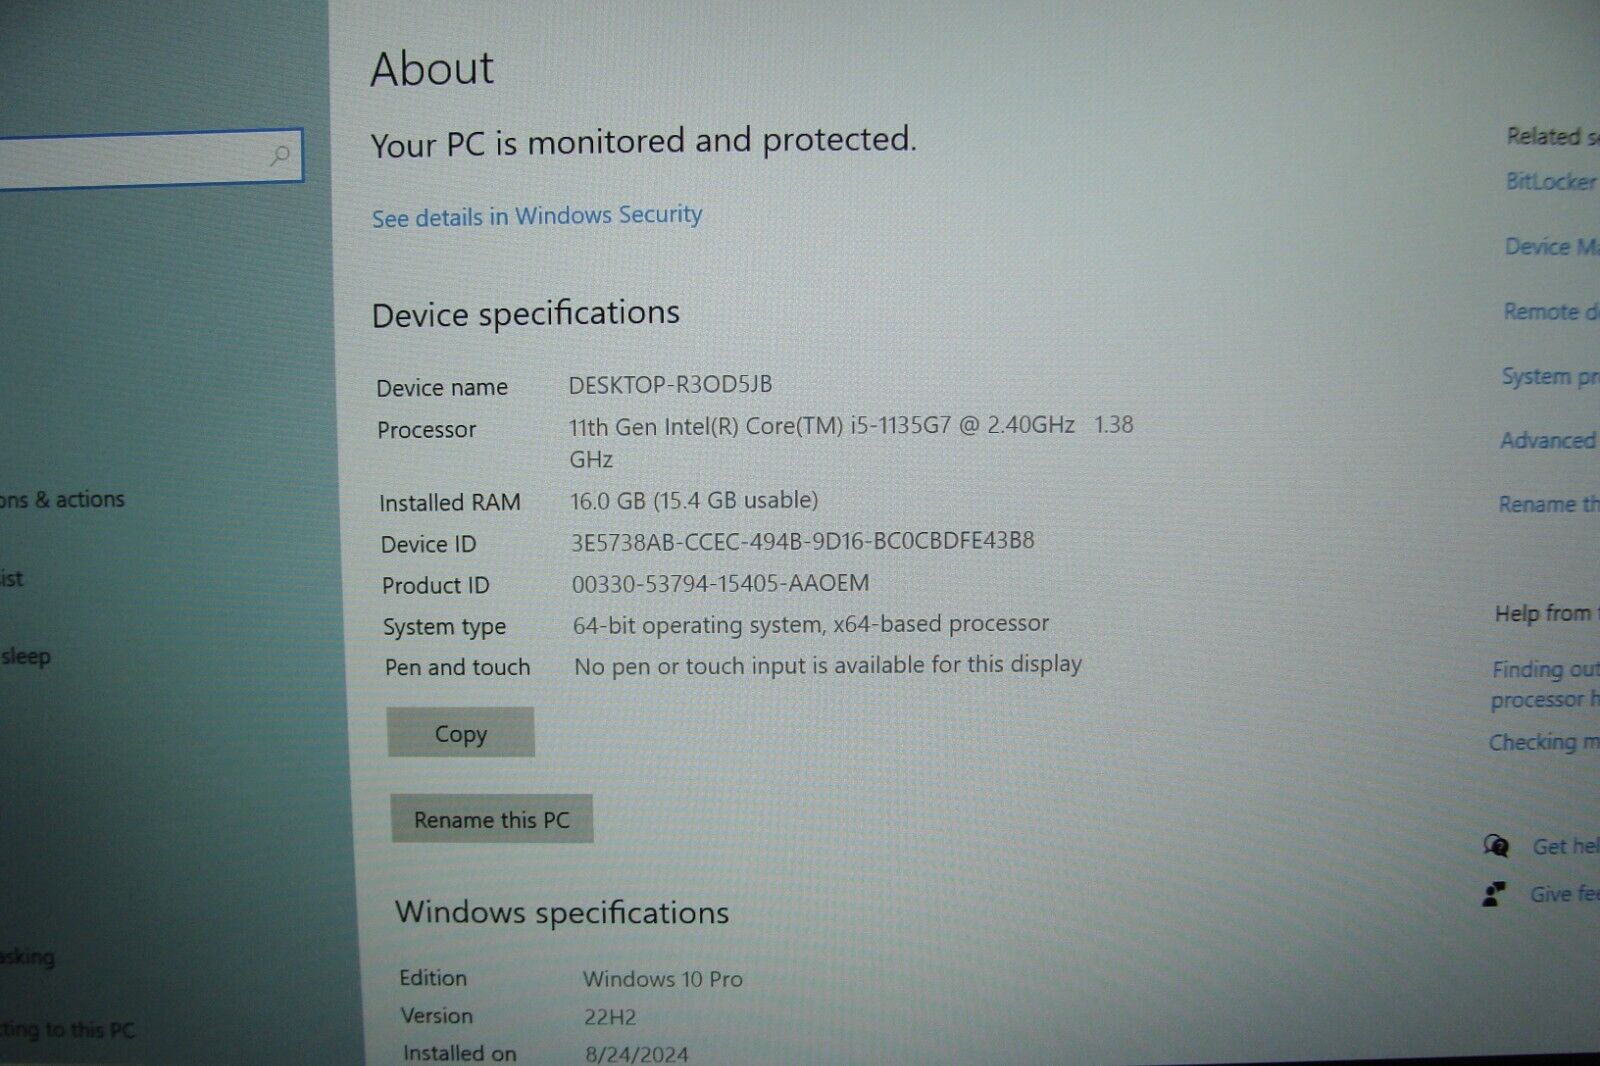Click the Installed RAM label
This screenshot has height=1066, width=1600.
click(450, 502)
